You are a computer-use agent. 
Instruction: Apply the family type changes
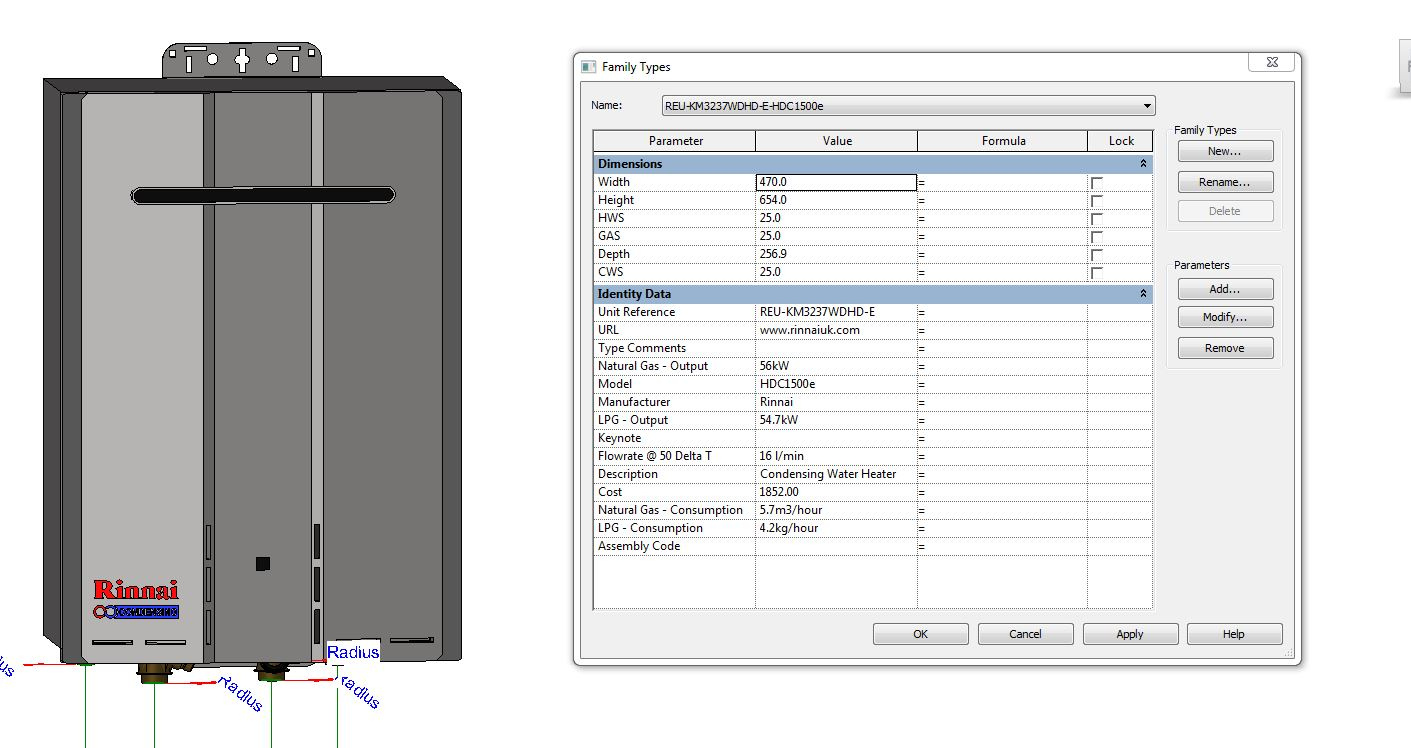pos(1129,634)
